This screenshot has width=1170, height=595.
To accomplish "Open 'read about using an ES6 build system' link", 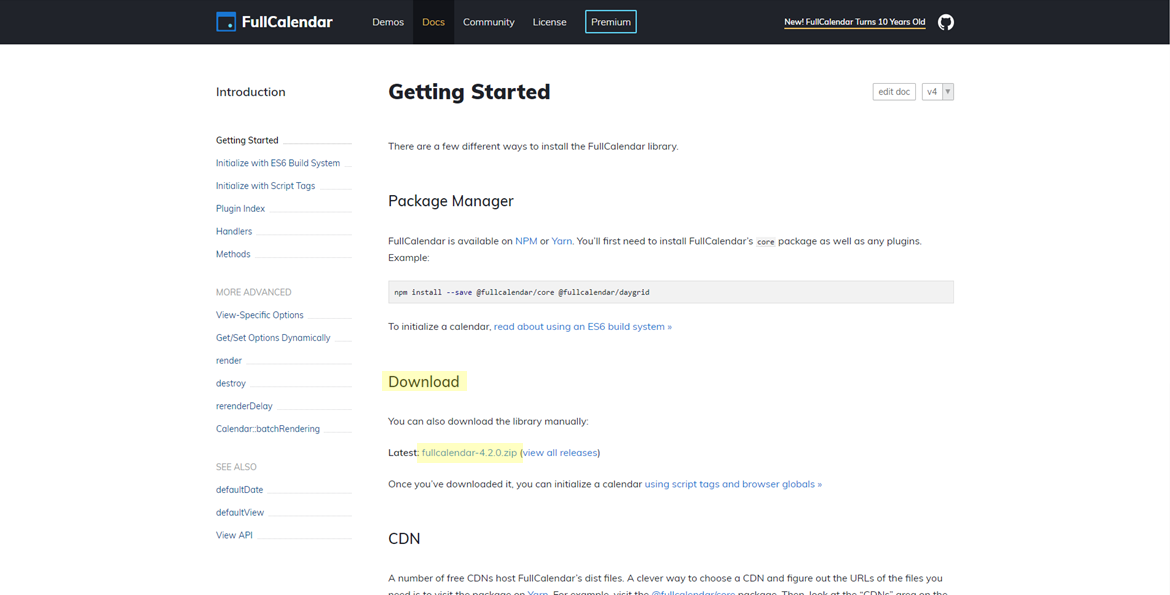I will click(x=583, y=327).
